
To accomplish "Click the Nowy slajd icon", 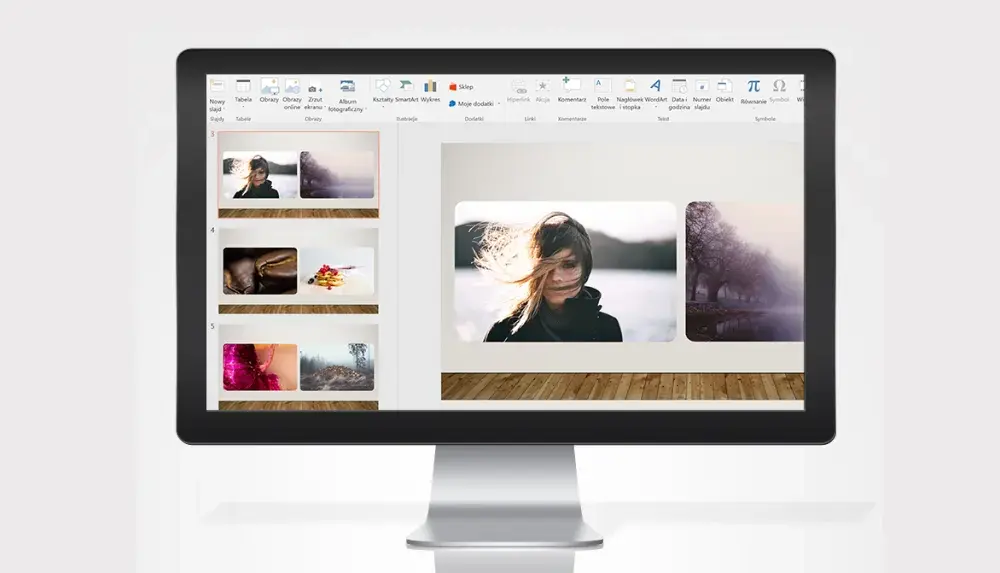I will (x=217, y=86).
